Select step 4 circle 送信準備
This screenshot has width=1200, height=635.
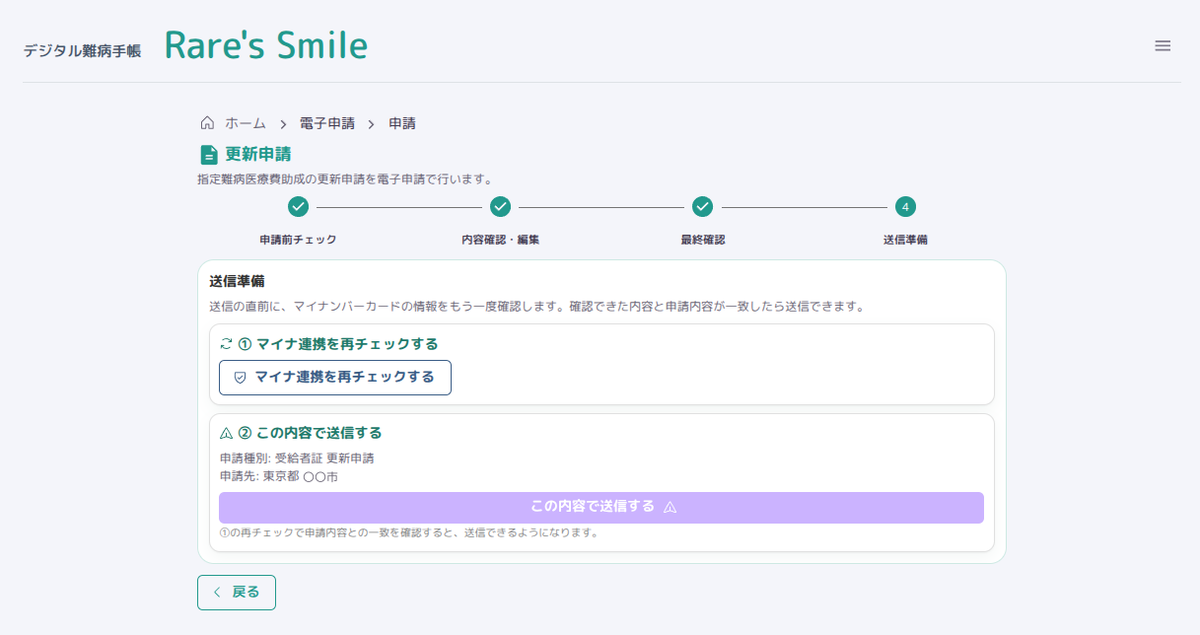[x=905, y=207]
